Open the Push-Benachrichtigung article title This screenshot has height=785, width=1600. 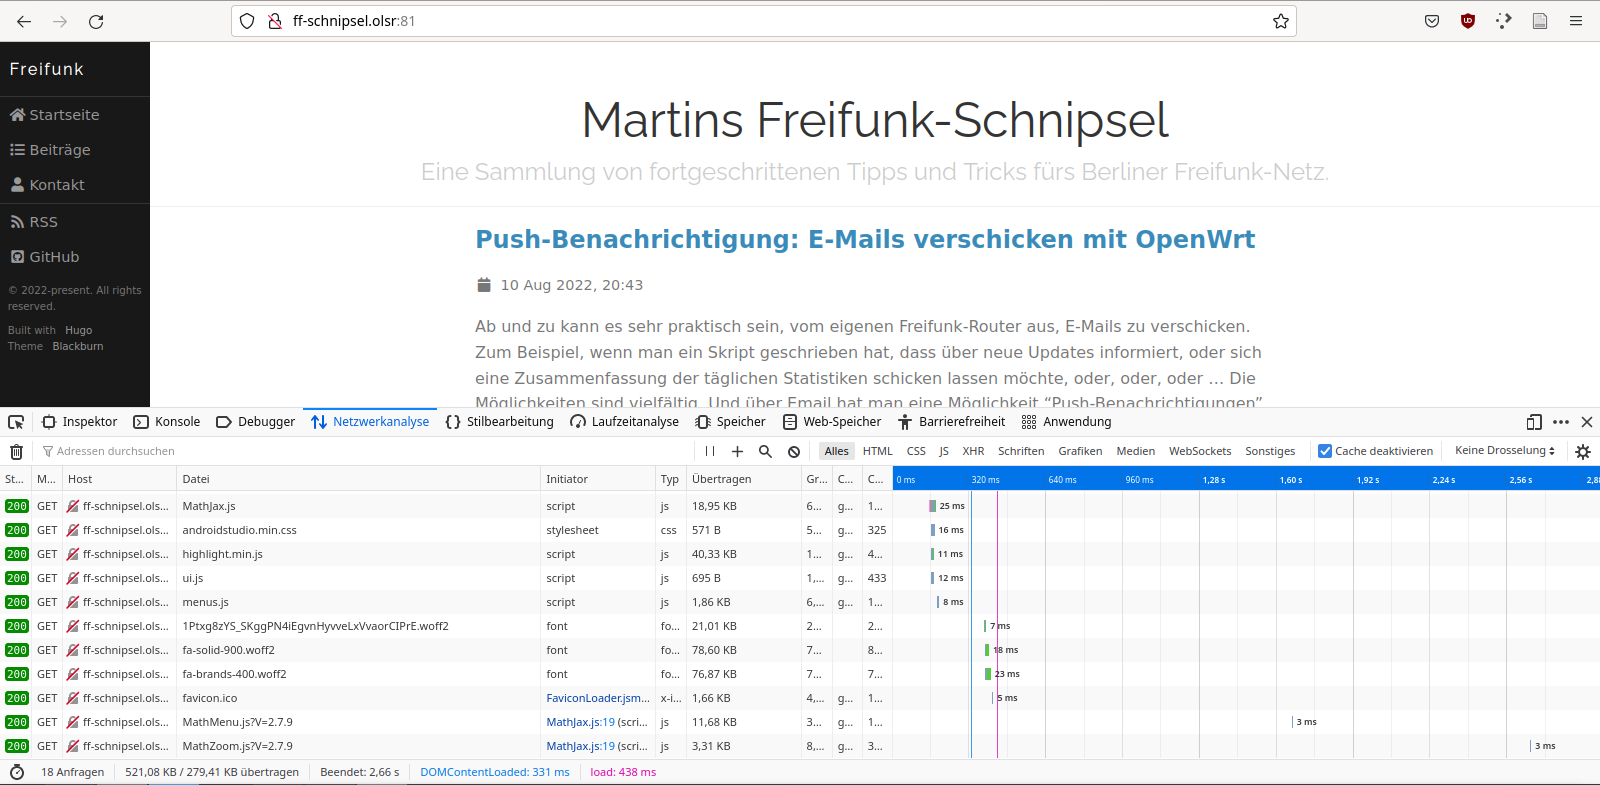pos(865,240)
